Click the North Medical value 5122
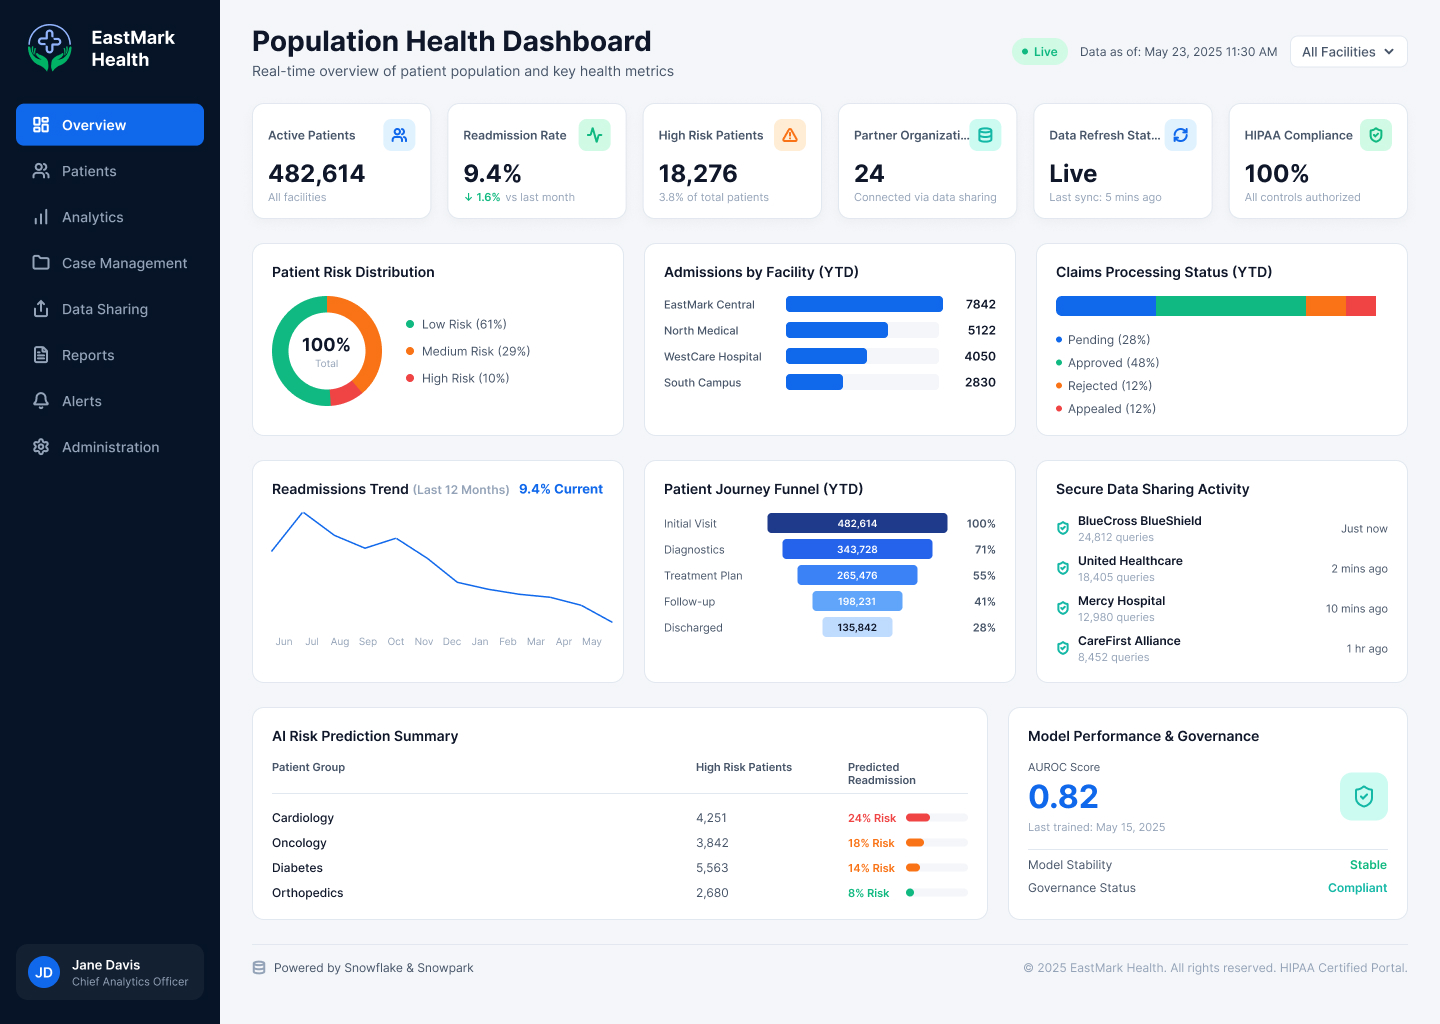The width and height of the screenshot is (1440, 1024). point(981,330)
